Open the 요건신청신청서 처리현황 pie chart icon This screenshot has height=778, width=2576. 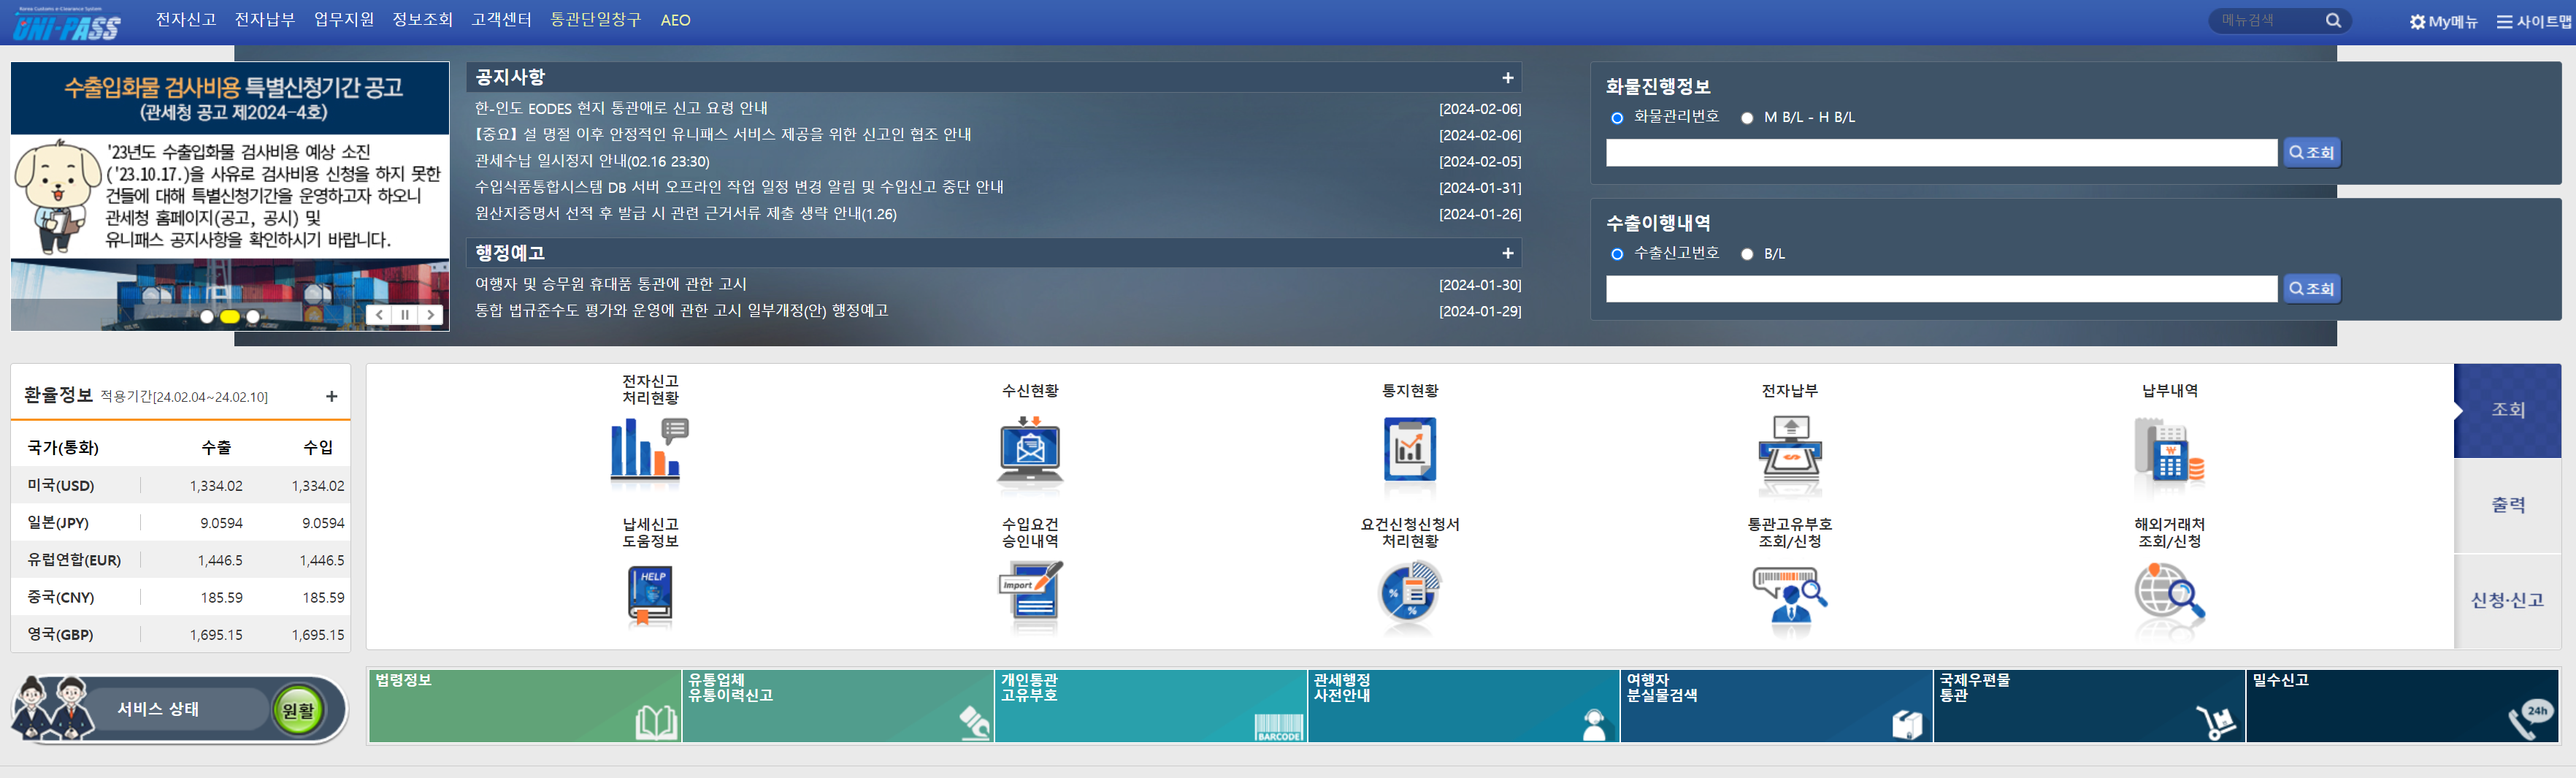[1409, 593]
